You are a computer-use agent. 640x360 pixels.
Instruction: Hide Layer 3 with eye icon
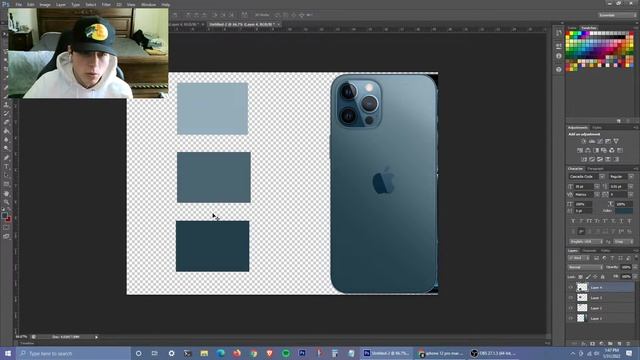click(571, 298)
